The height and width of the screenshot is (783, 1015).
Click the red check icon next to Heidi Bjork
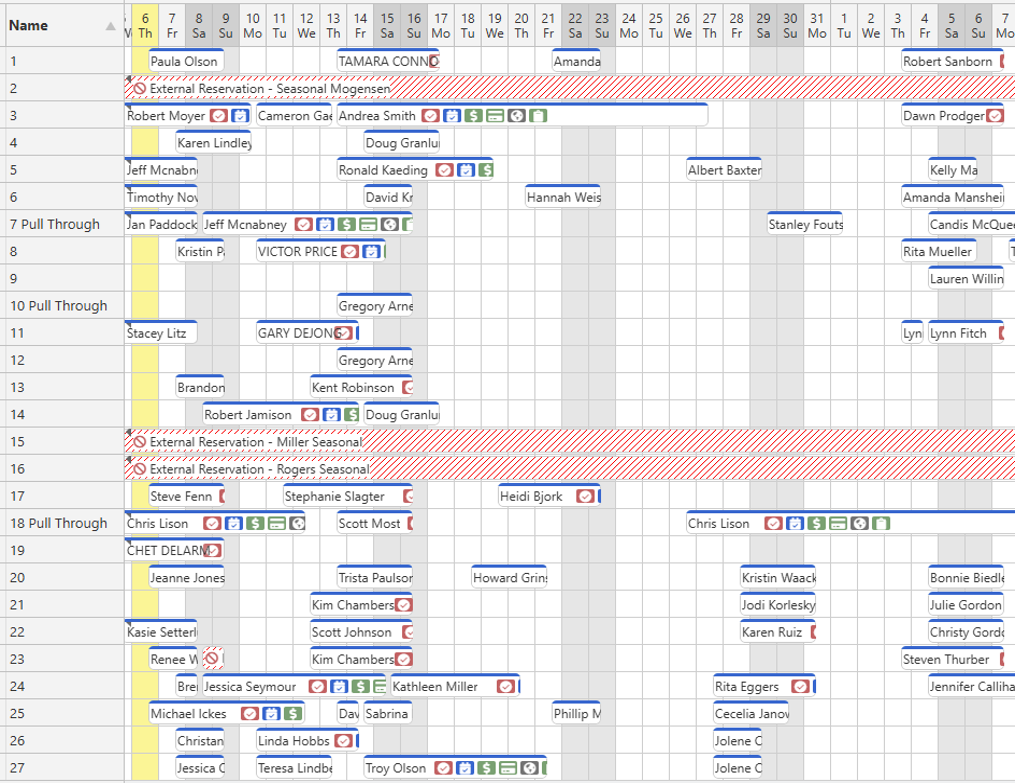pyautogui.click(x=585, y=496)
